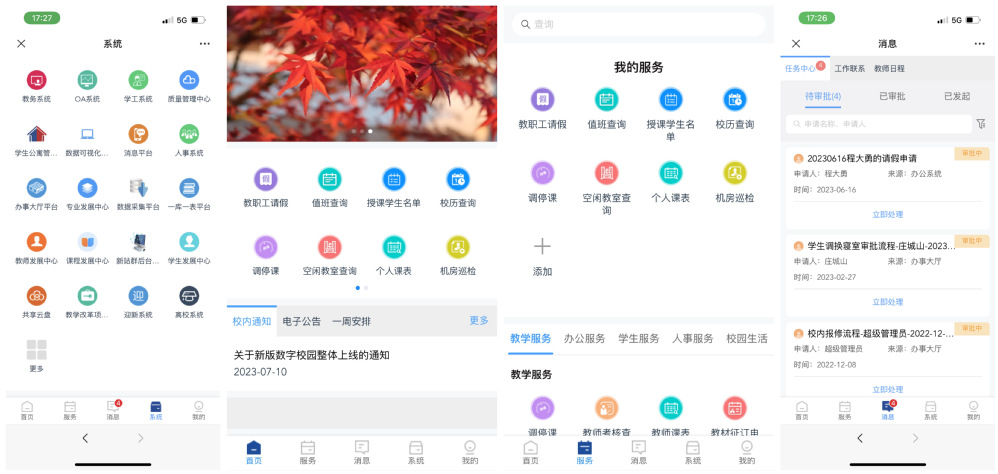The image size is (998, 474).
Task: Show 更多 campus notices link
Action: point(479,321)
